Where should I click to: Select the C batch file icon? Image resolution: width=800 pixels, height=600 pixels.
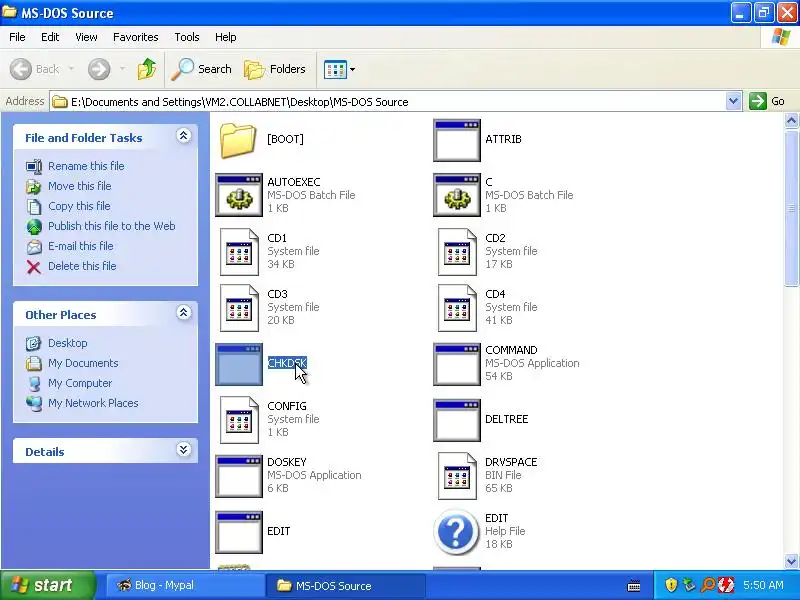click(457, 195)
